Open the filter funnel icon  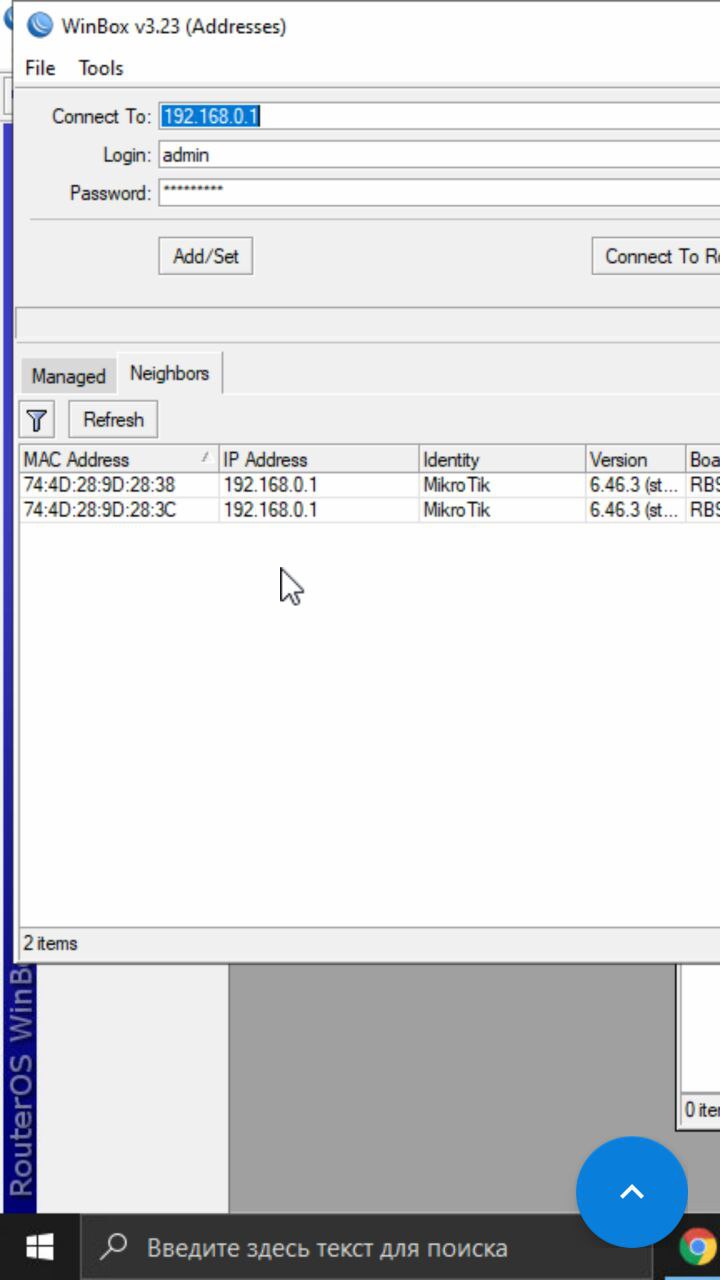point(37,420)
